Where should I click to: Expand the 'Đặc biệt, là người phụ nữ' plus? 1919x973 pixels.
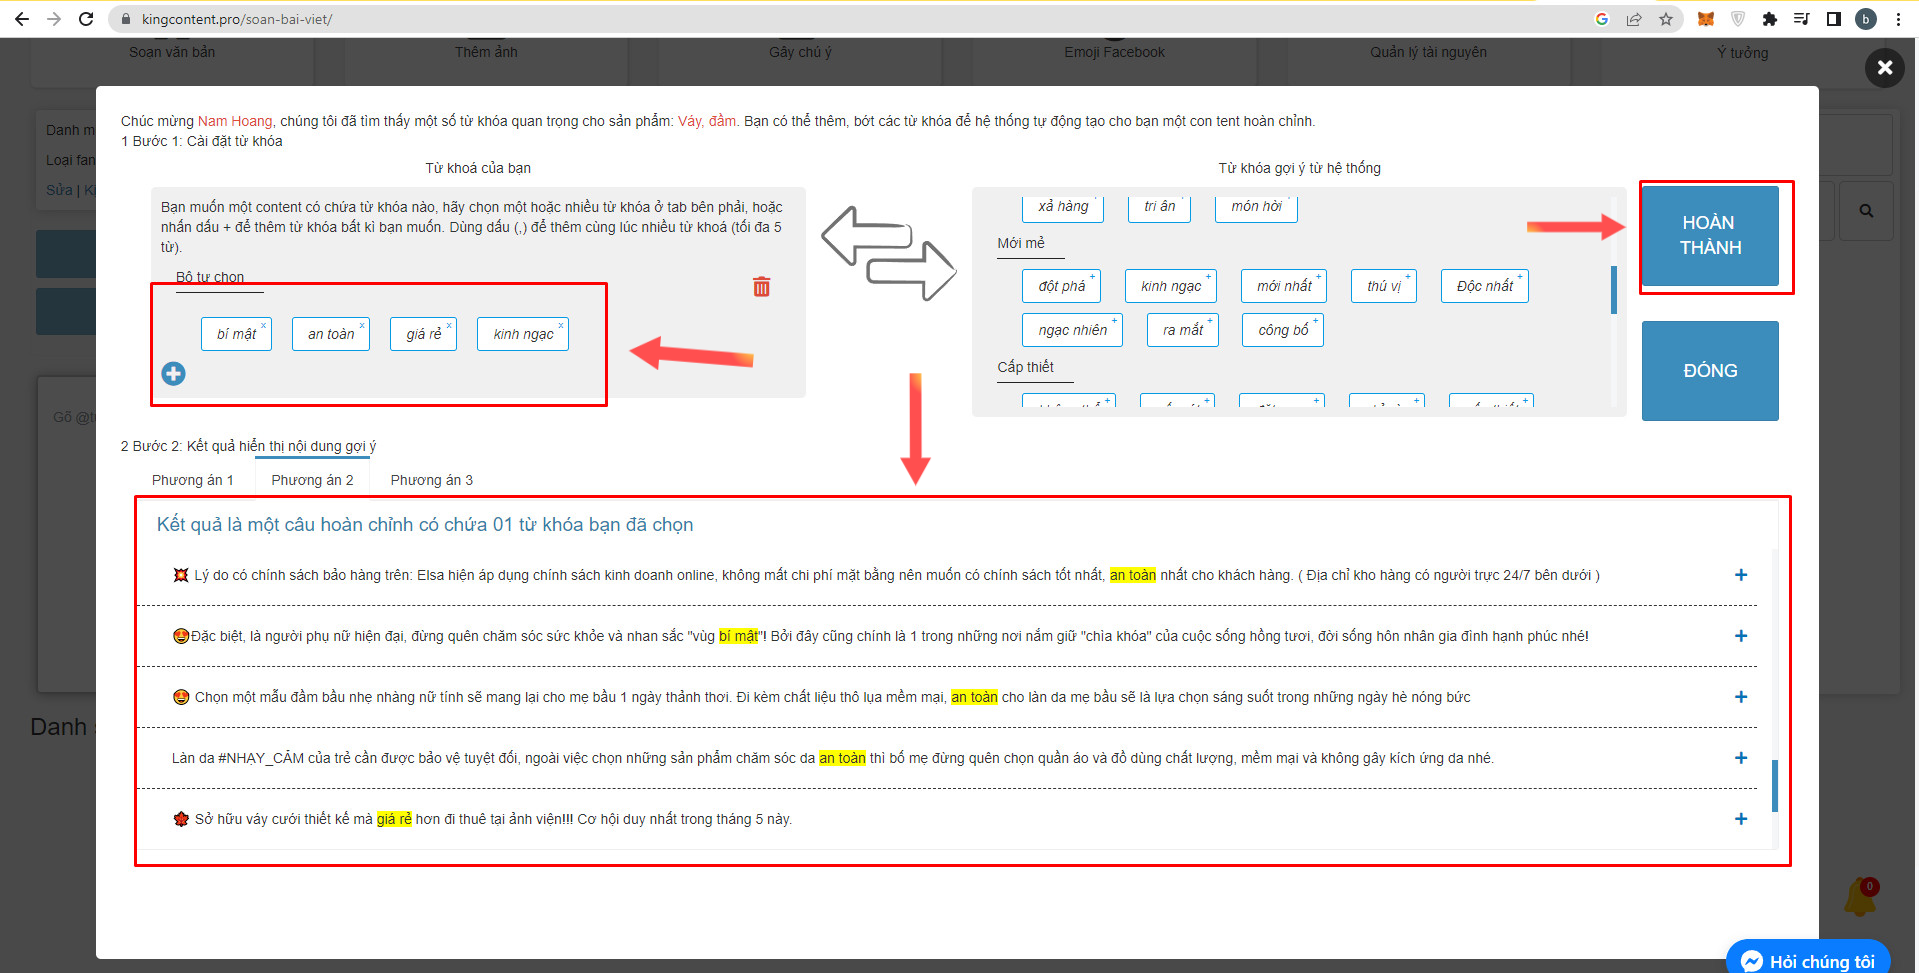click(1741, 636)
